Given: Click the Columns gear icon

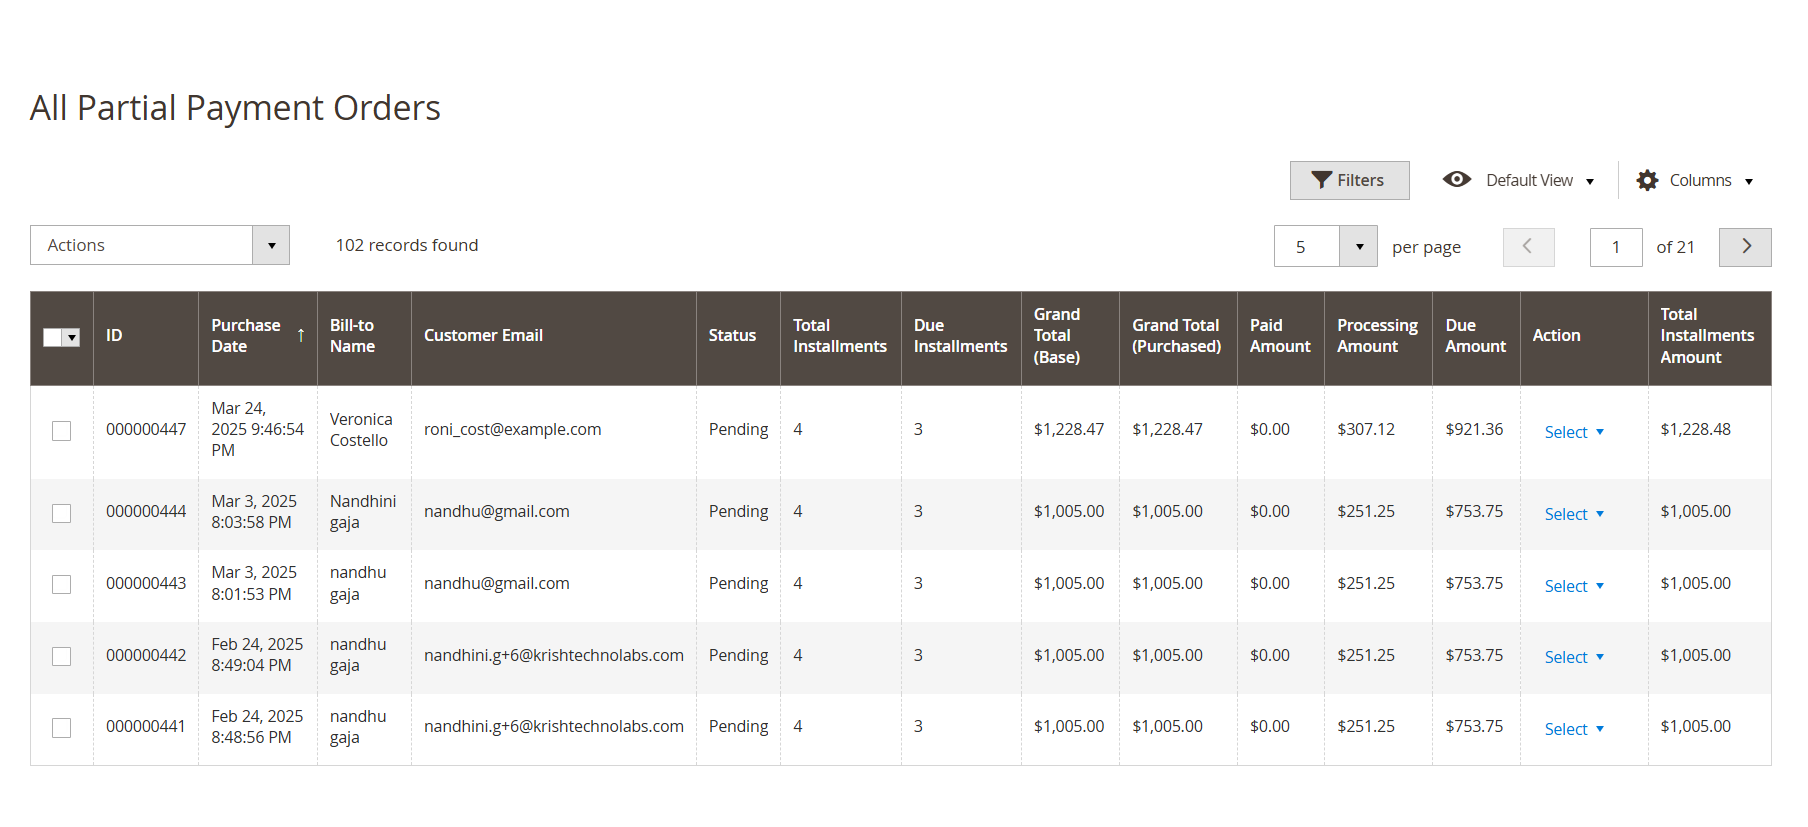Looking at the screenshot, I should (x=1647, y=180).
